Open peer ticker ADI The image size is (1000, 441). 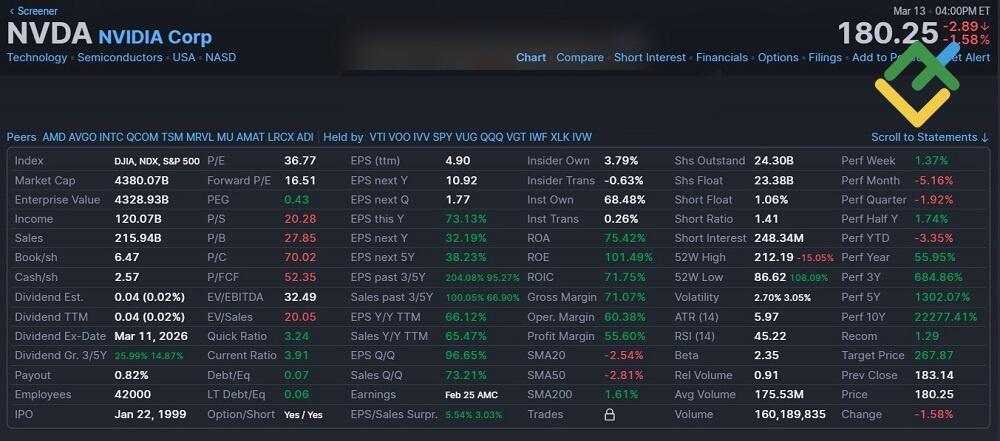click(x=305, y=137)
